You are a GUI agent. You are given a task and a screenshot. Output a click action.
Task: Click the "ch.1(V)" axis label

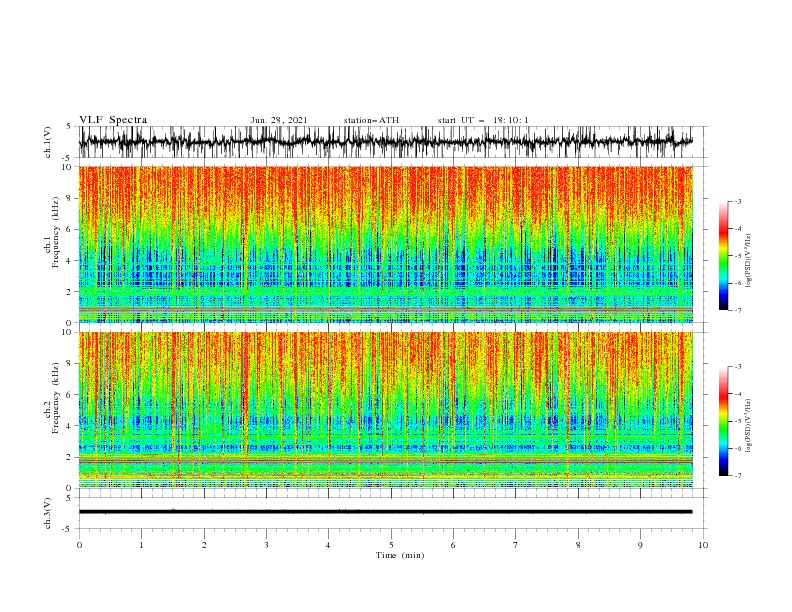point(48,142)
